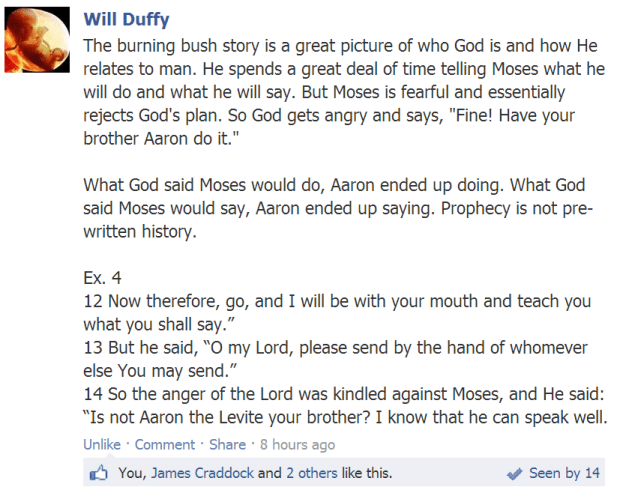620x487 pixels.
Task: Visit James Craddock's profile
Action: 203,472
